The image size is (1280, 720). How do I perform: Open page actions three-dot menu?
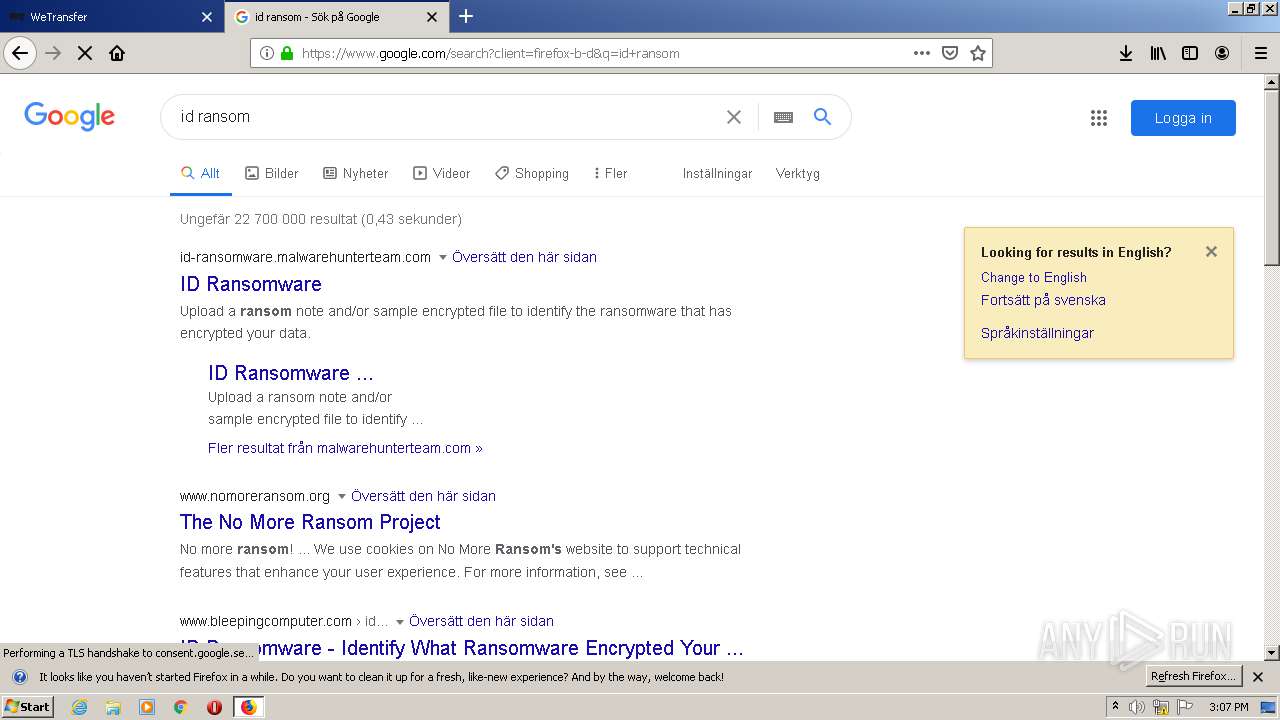pyautogui.click(x=922, y=53)
